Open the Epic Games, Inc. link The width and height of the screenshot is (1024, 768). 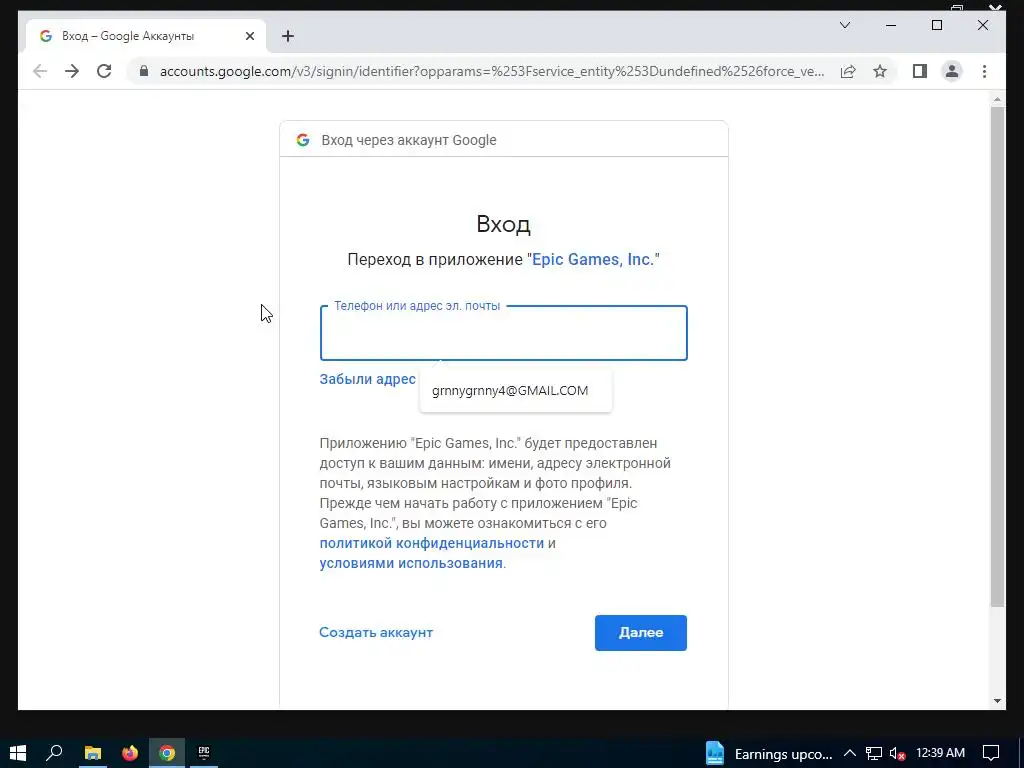coord(592,259)
